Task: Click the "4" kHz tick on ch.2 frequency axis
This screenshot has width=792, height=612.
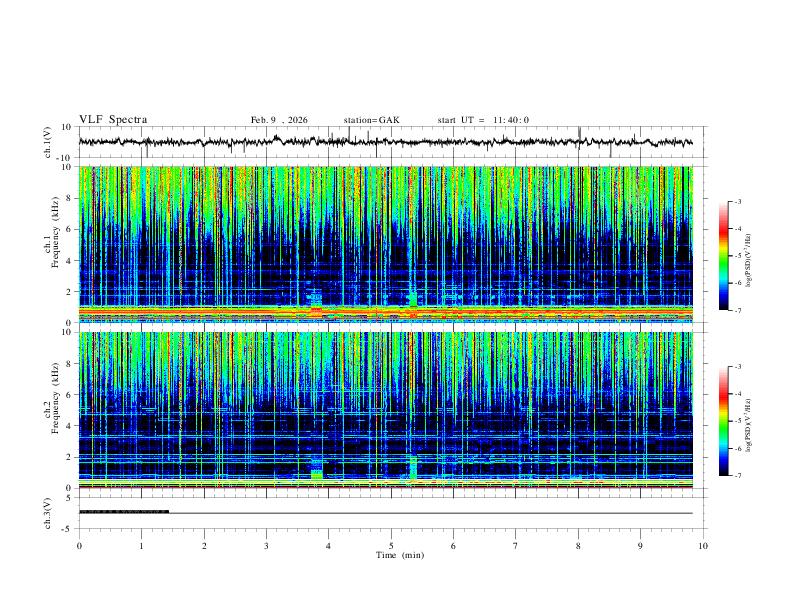Action: [x=69, y=426]
